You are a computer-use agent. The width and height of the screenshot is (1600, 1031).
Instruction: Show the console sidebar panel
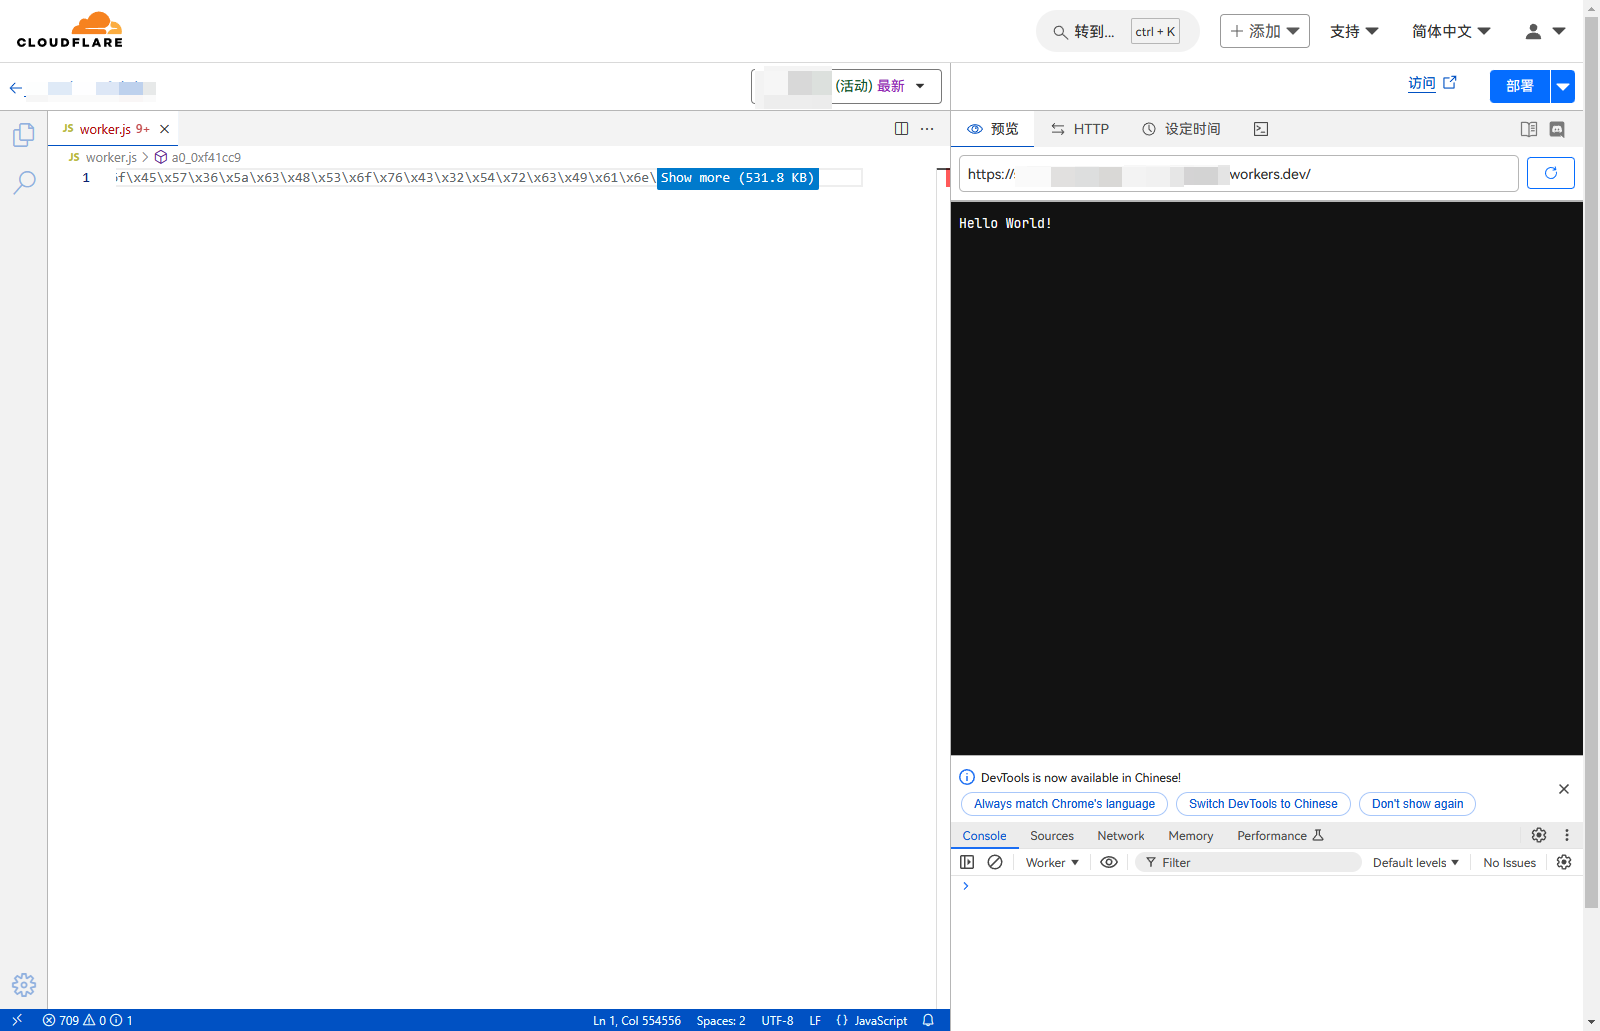(x=967, y=862)
